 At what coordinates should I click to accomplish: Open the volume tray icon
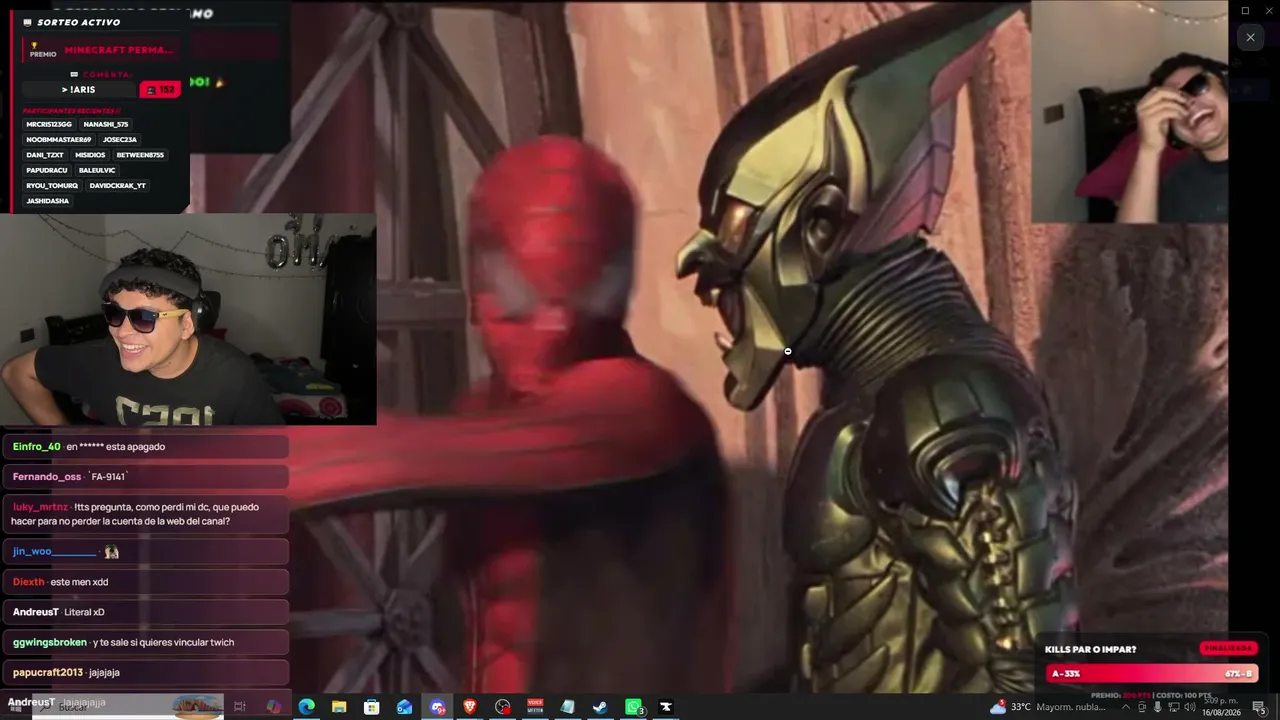coord(1190,707)
